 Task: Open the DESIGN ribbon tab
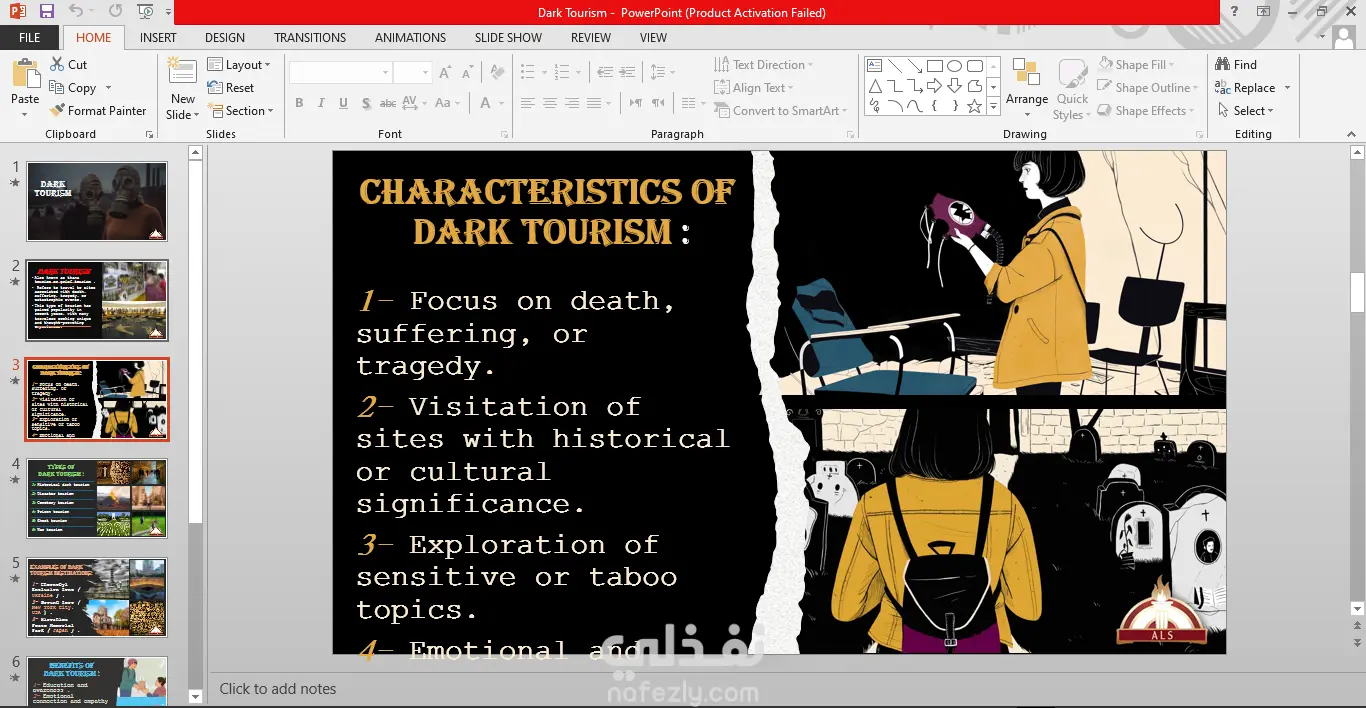[x=225, y=38]
